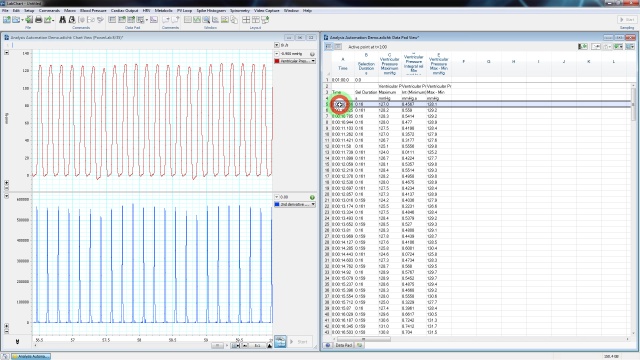
Task: Expand the Export dropdown arrow
Action: click(x=53, y=20)
